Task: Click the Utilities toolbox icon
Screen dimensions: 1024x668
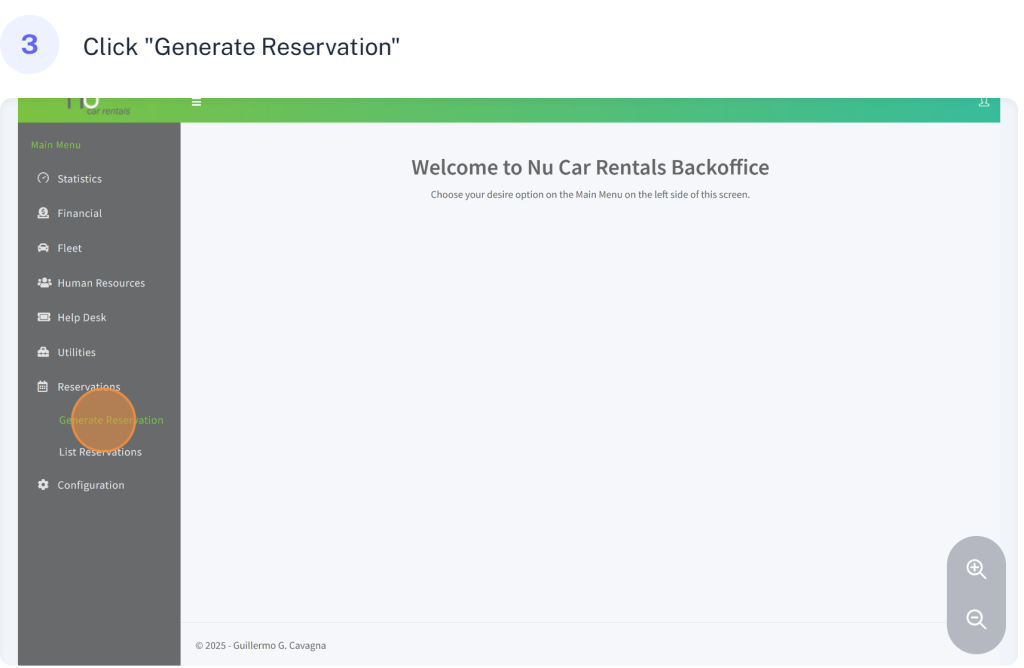Action: [43, 352]
